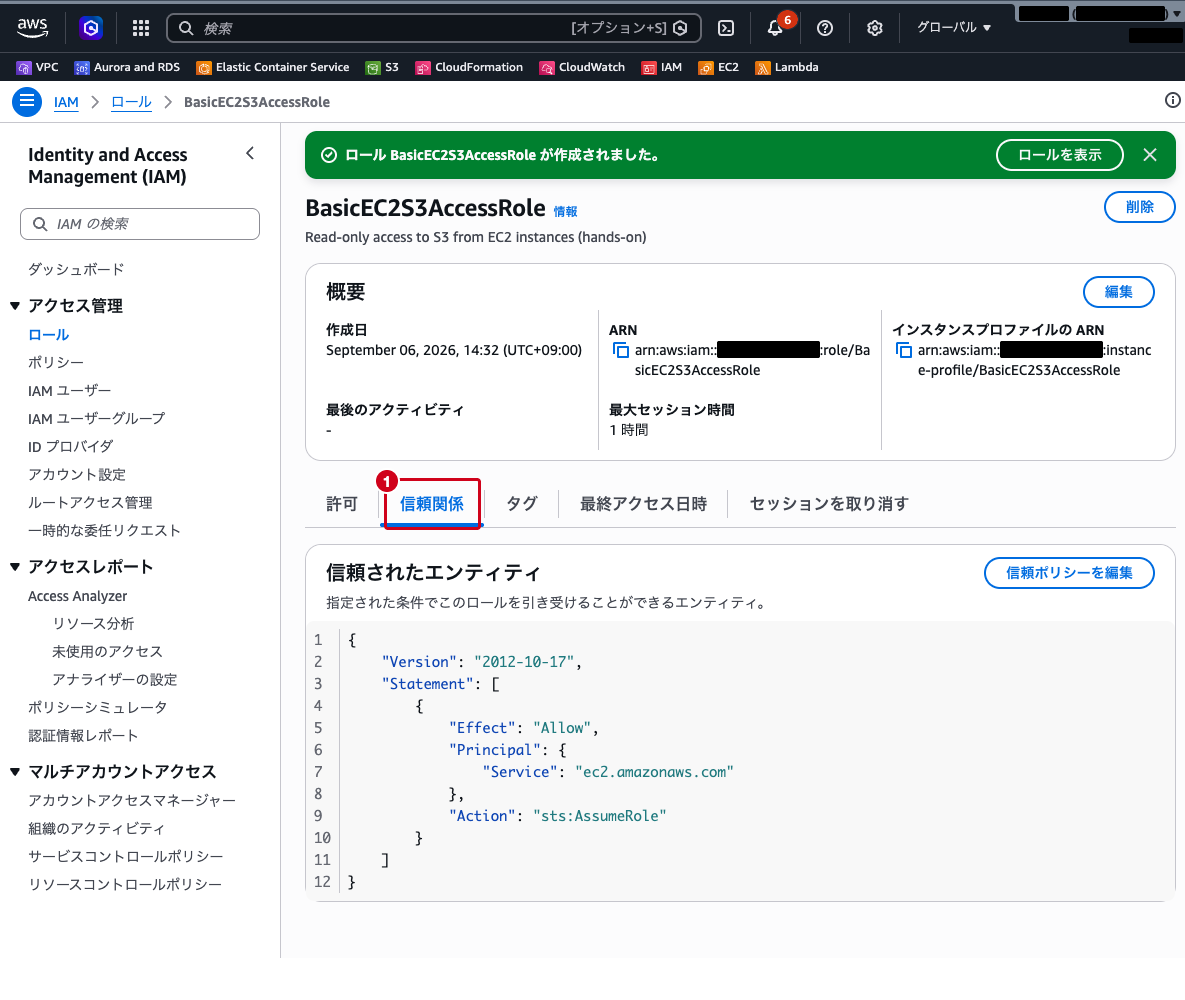Viewport: 1185px width, 1000px height.
Task: Open 組織のアクティビティ in the sidebar
Action: tap(96, 828)
